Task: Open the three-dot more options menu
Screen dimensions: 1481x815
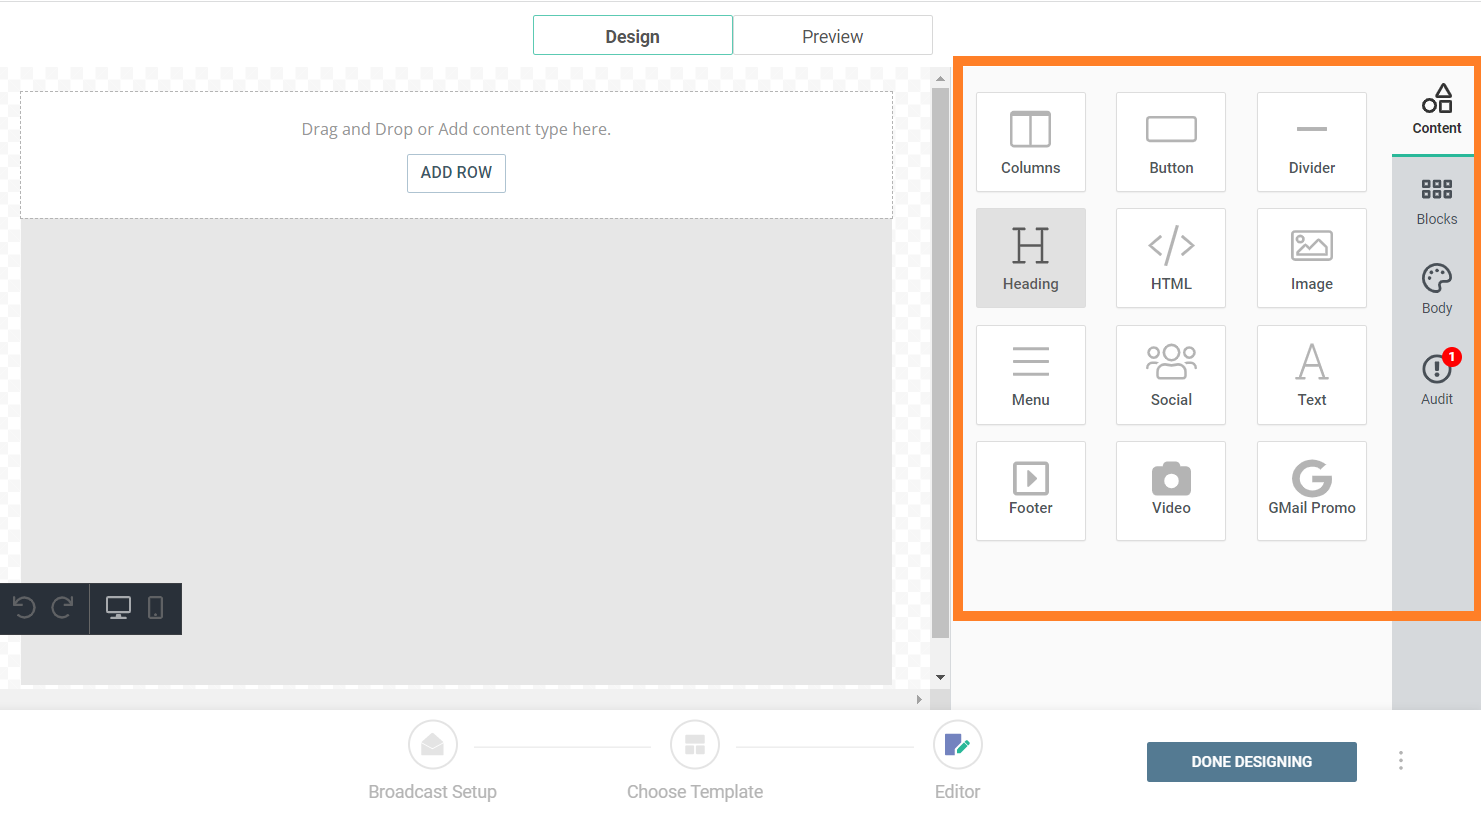Action: (1400, 761)
